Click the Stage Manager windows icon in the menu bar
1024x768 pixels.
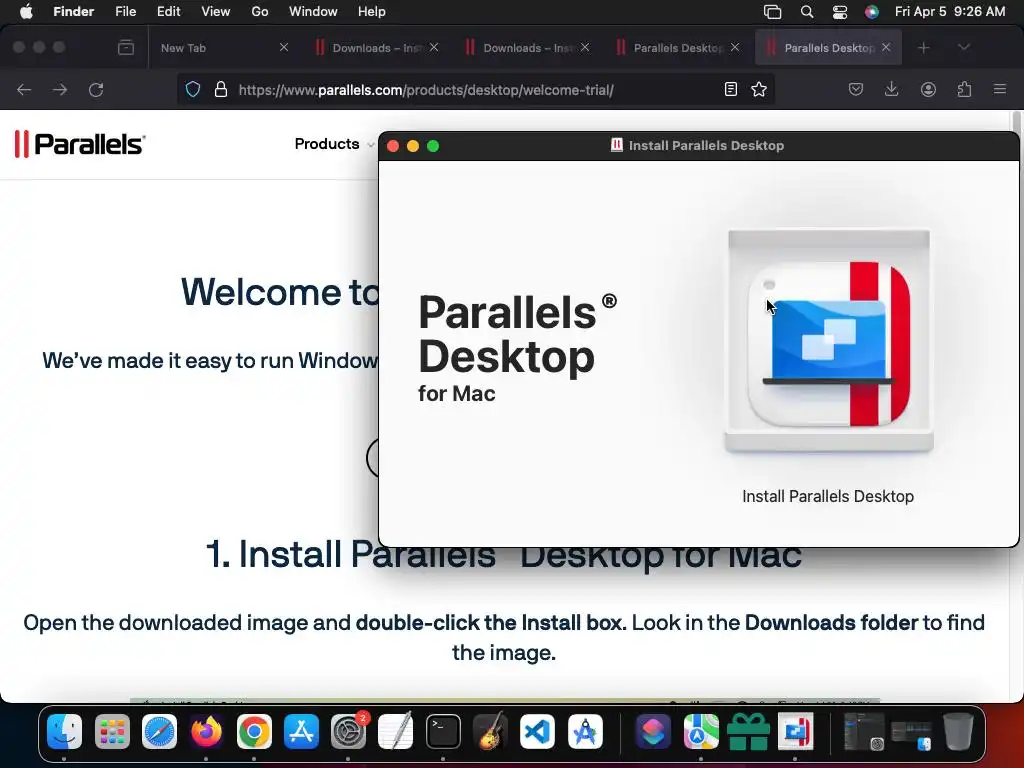pyautogui.click(x=773, y=12)
